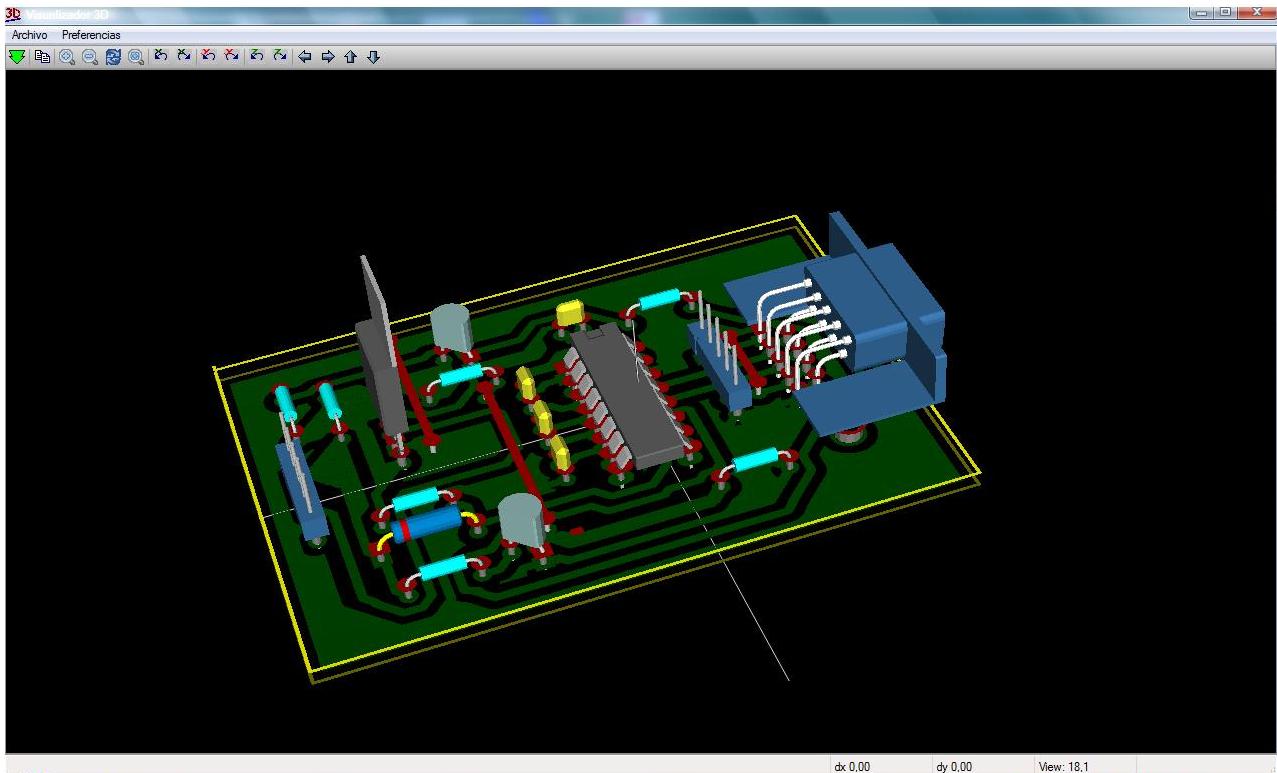Open the Preferencias menu
This screenshot has width=1277, height=773.
(x=90, y=34)
